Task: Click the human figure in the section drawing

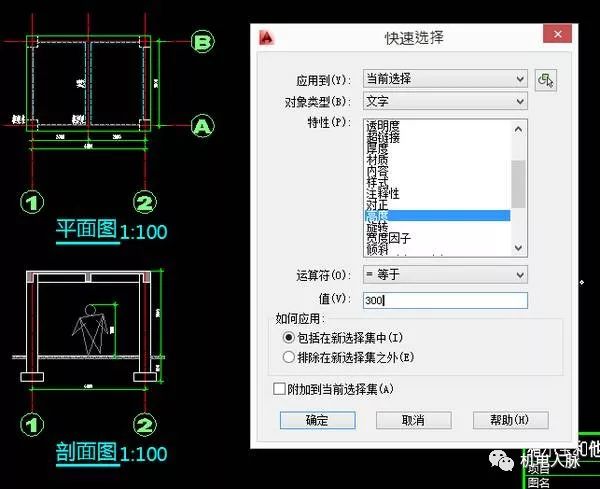Action: tap(90, 329)
